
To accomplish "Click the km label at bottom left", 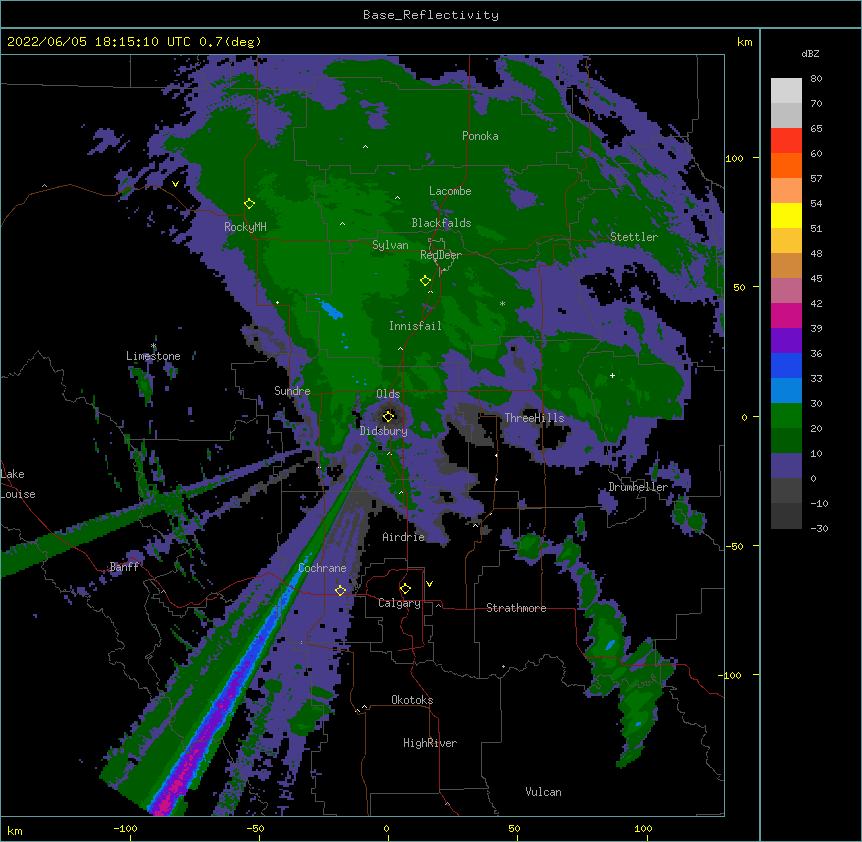I will (x=15, y=831).
